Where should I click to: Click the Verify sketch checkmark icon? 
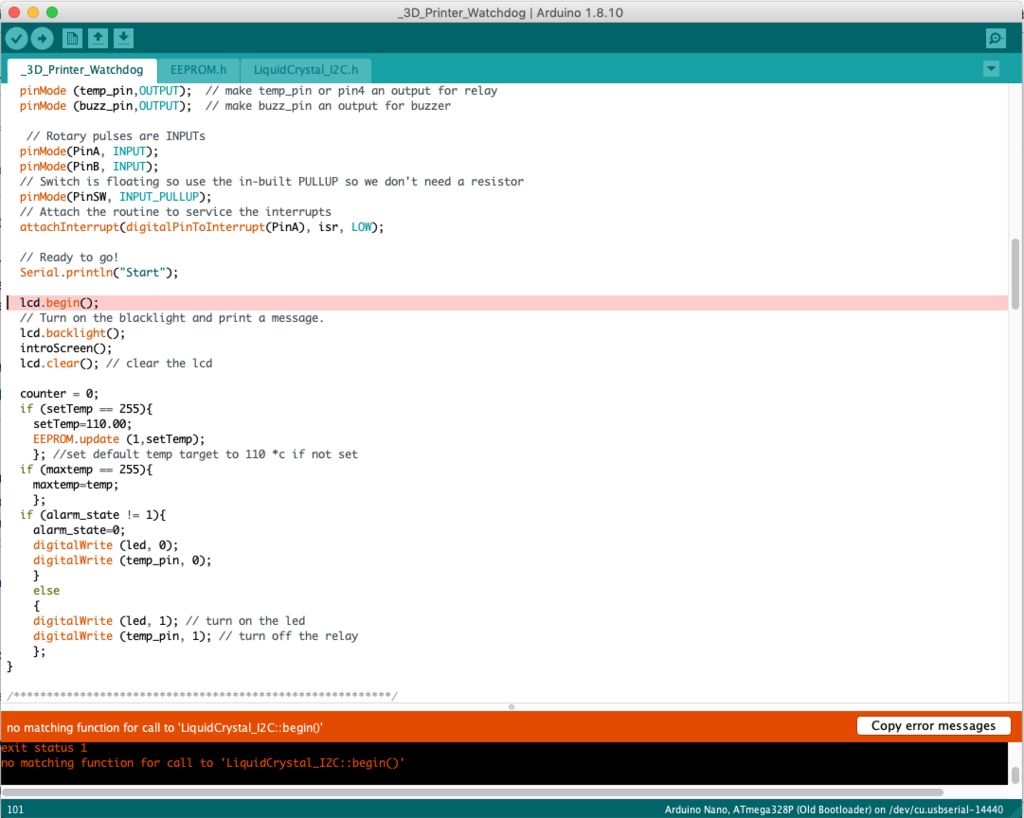click(x=16, y=39)
